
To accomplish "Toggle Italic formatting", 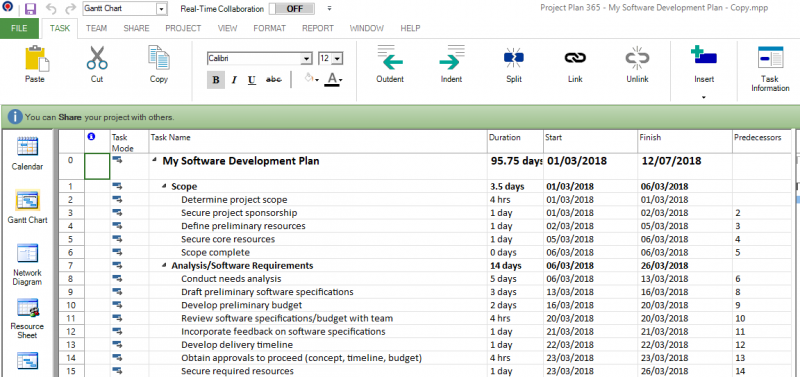I will (234, 80).
